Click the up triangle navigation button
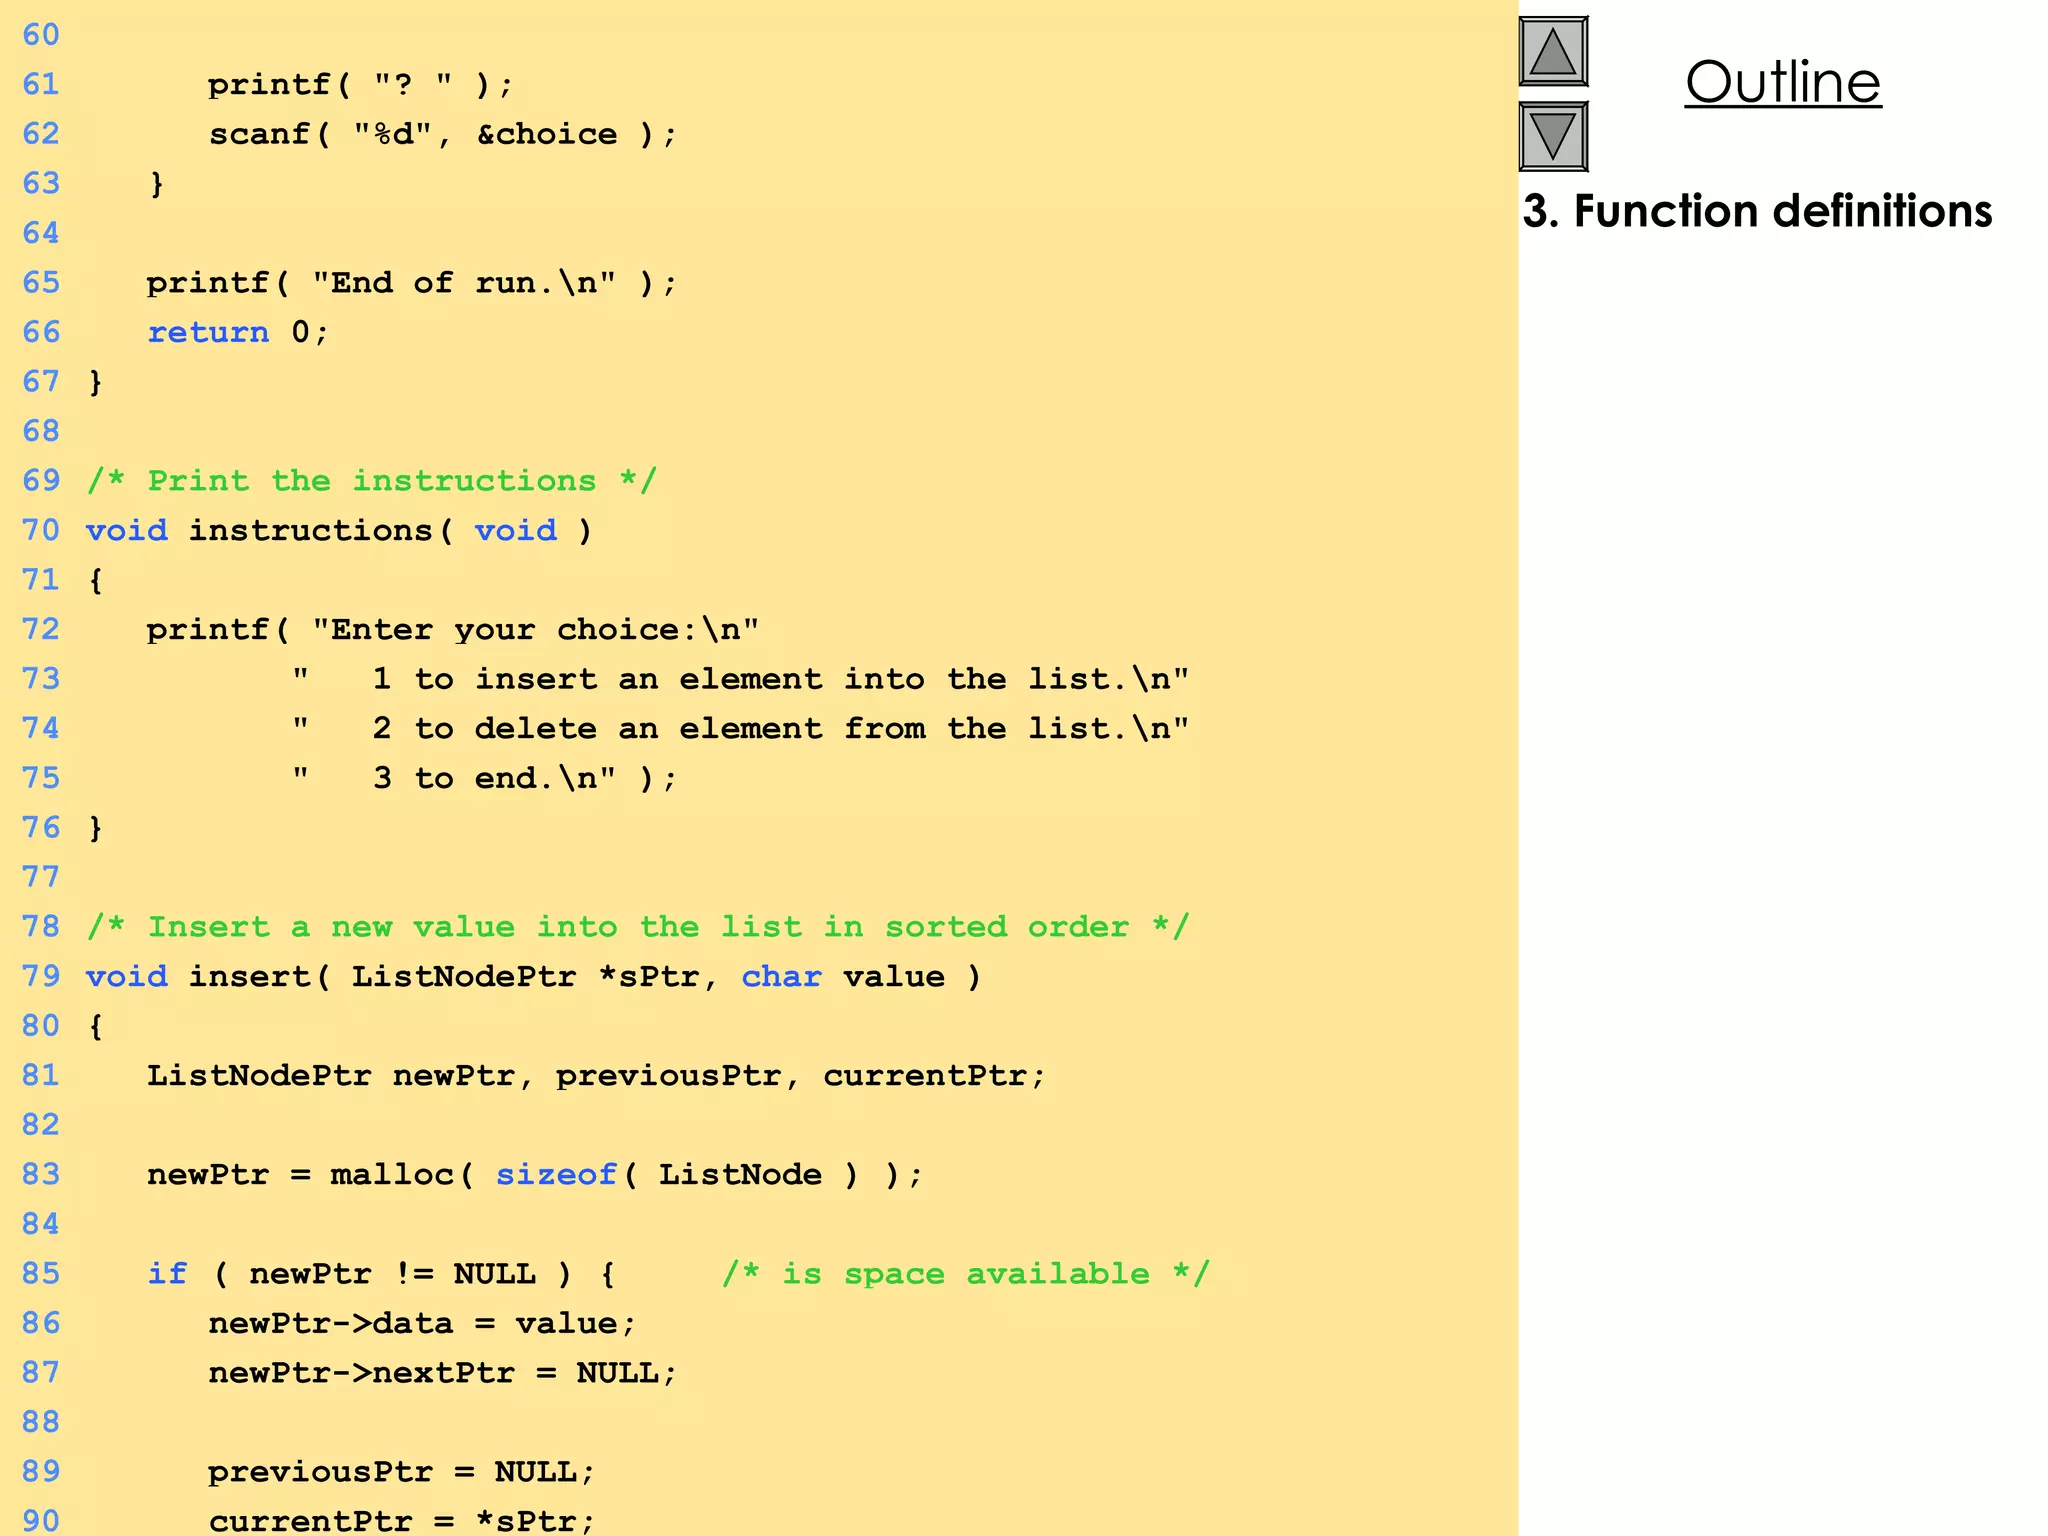Viewport: 2048px width, 1536px height. [1553, 51]
